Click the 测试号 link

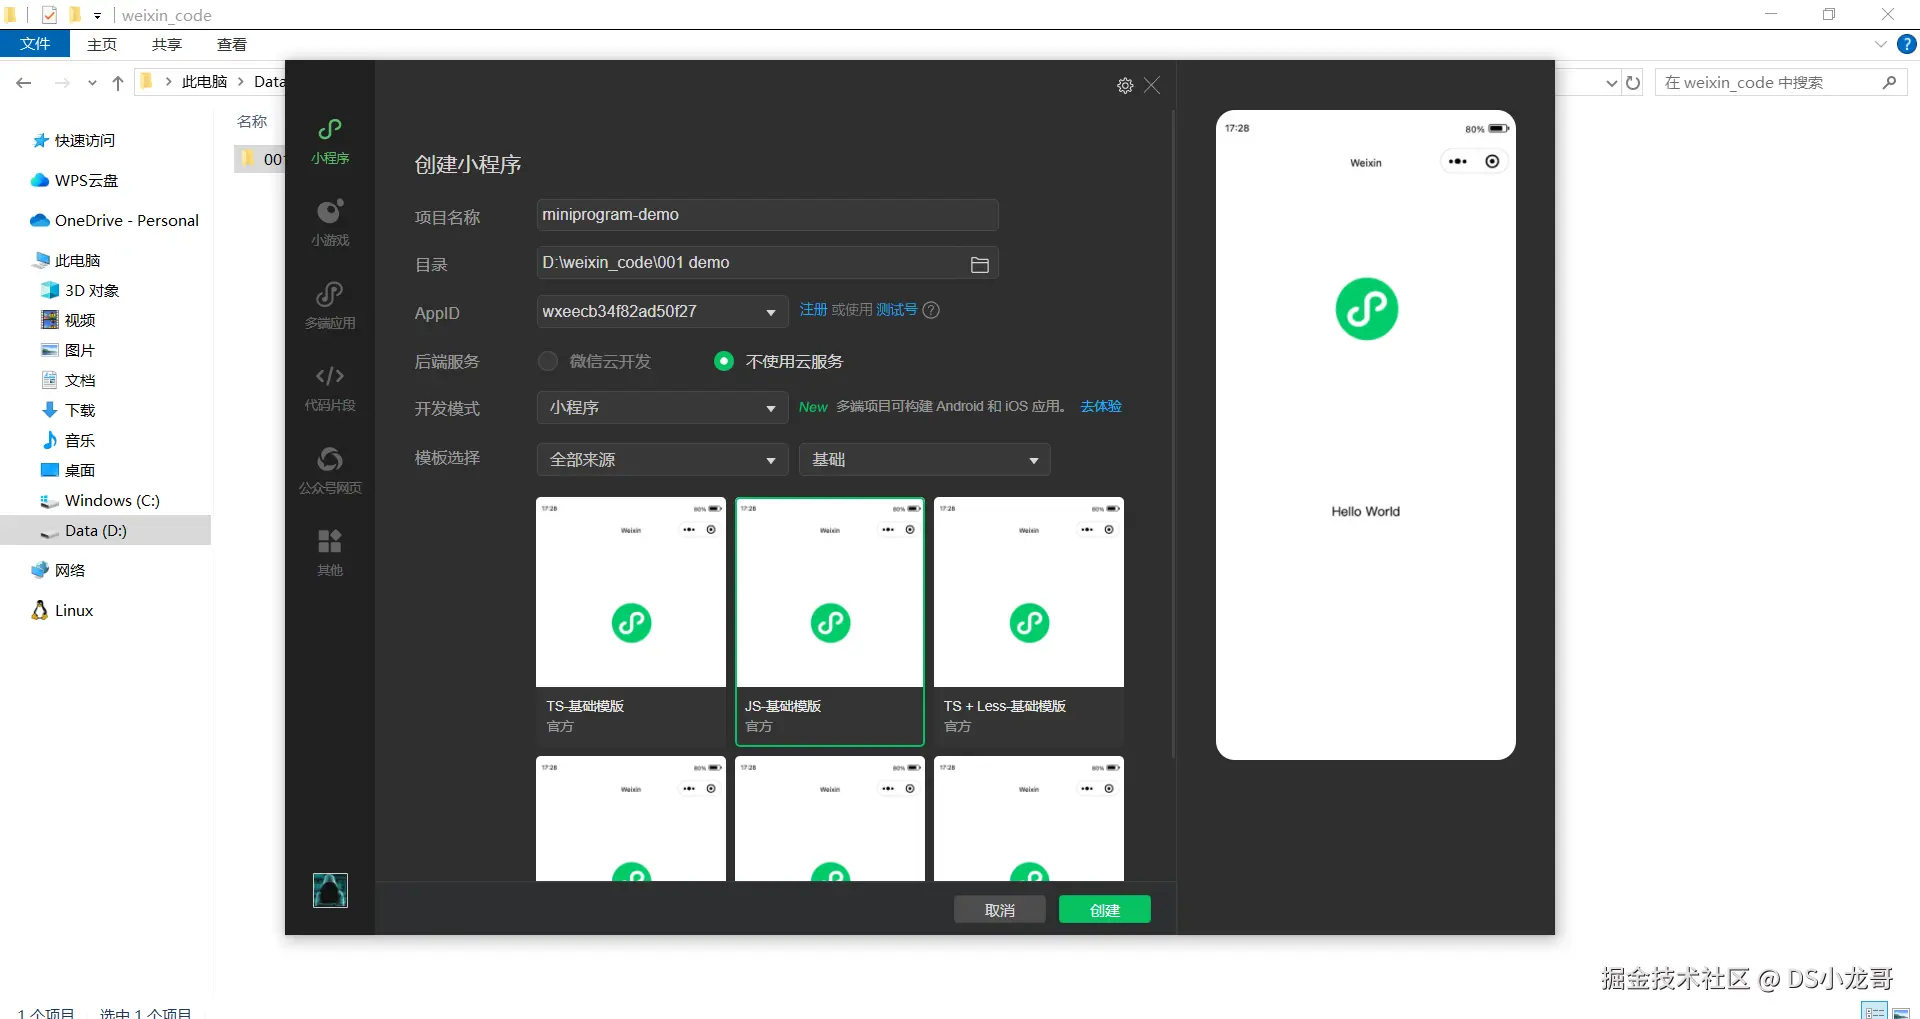(897, 310)
